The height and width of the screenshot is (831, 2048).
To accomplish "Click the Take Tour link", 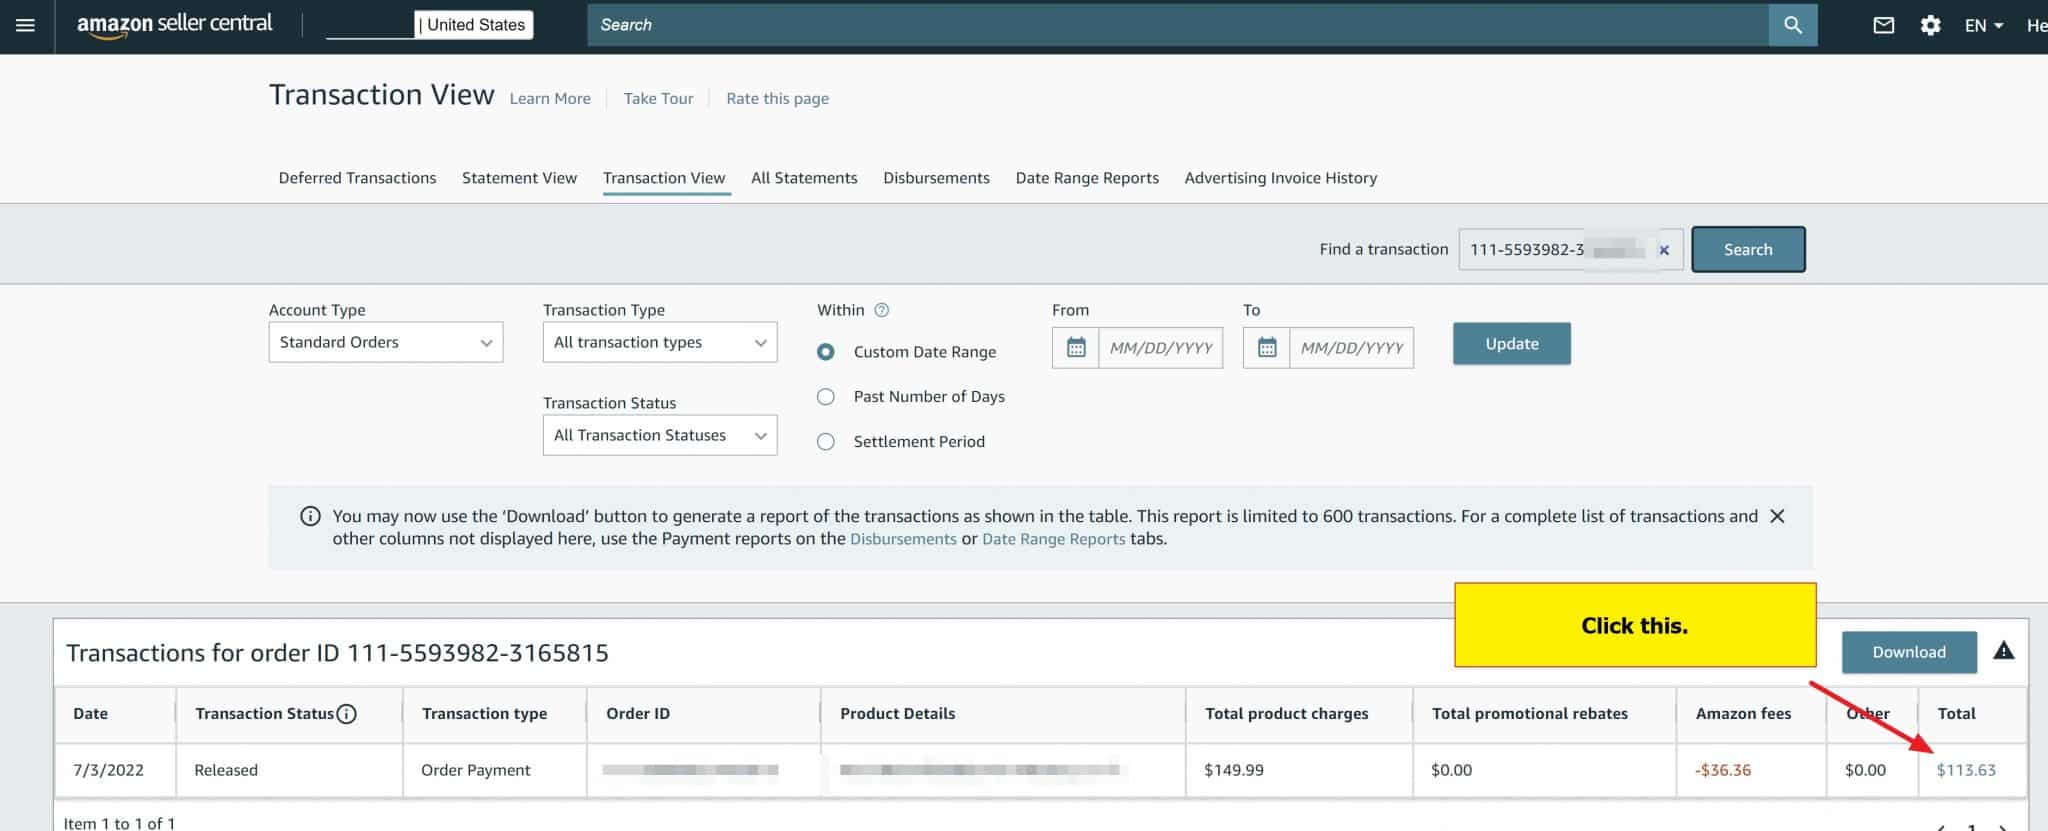I will coord(658,99).
